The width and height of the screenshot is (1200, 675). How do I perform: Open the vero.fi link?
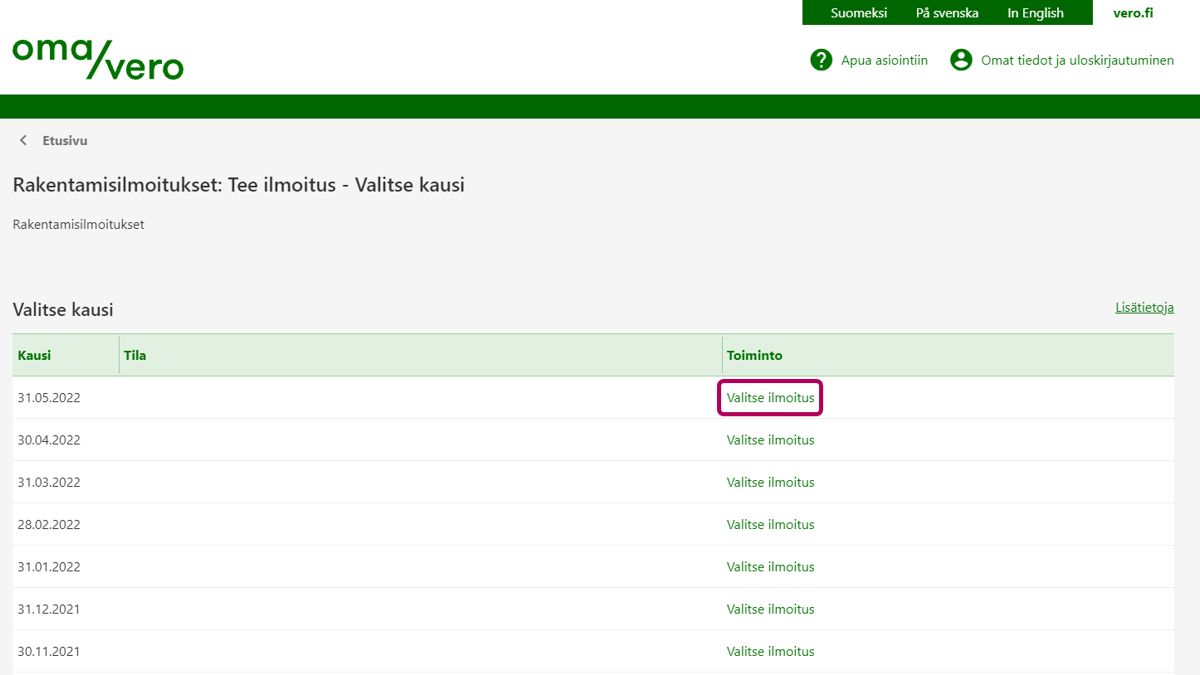point(1133,13)
